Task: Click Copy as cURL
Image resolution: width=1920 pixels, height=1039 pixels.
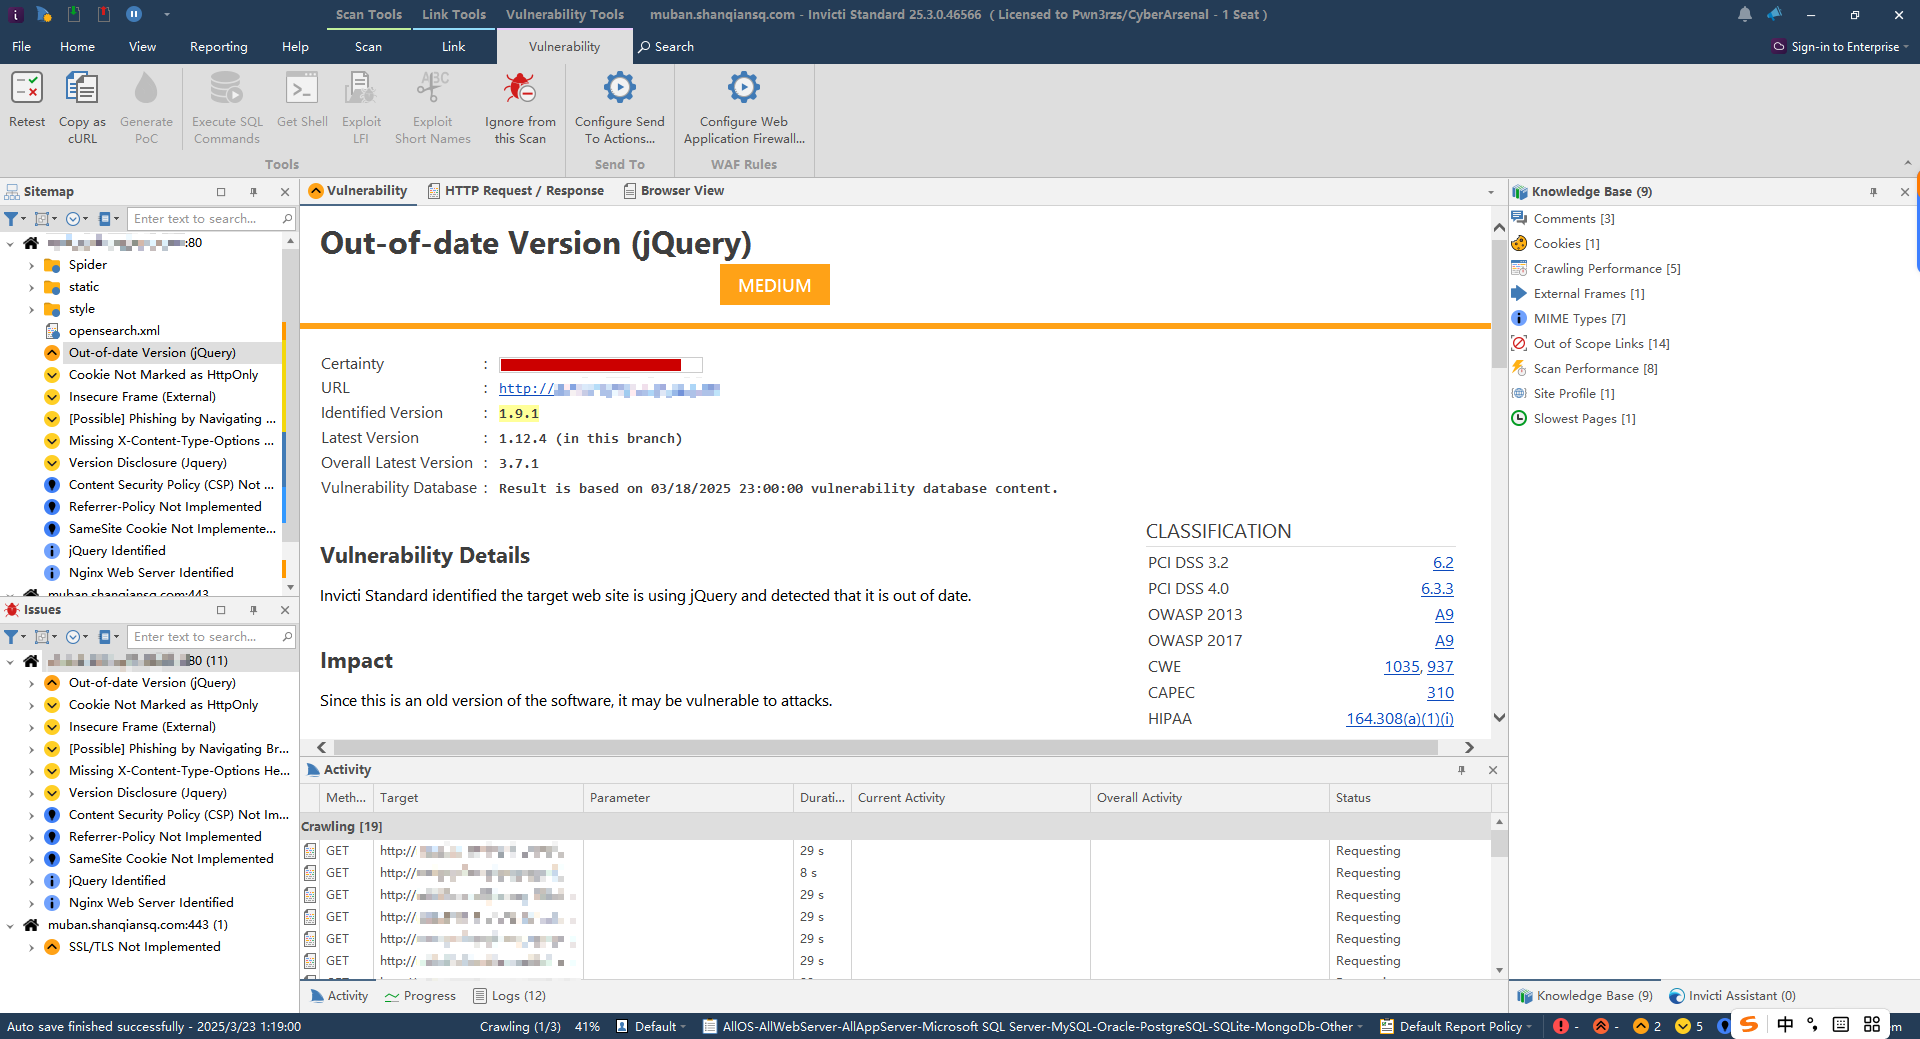Action: click(82, 108)
